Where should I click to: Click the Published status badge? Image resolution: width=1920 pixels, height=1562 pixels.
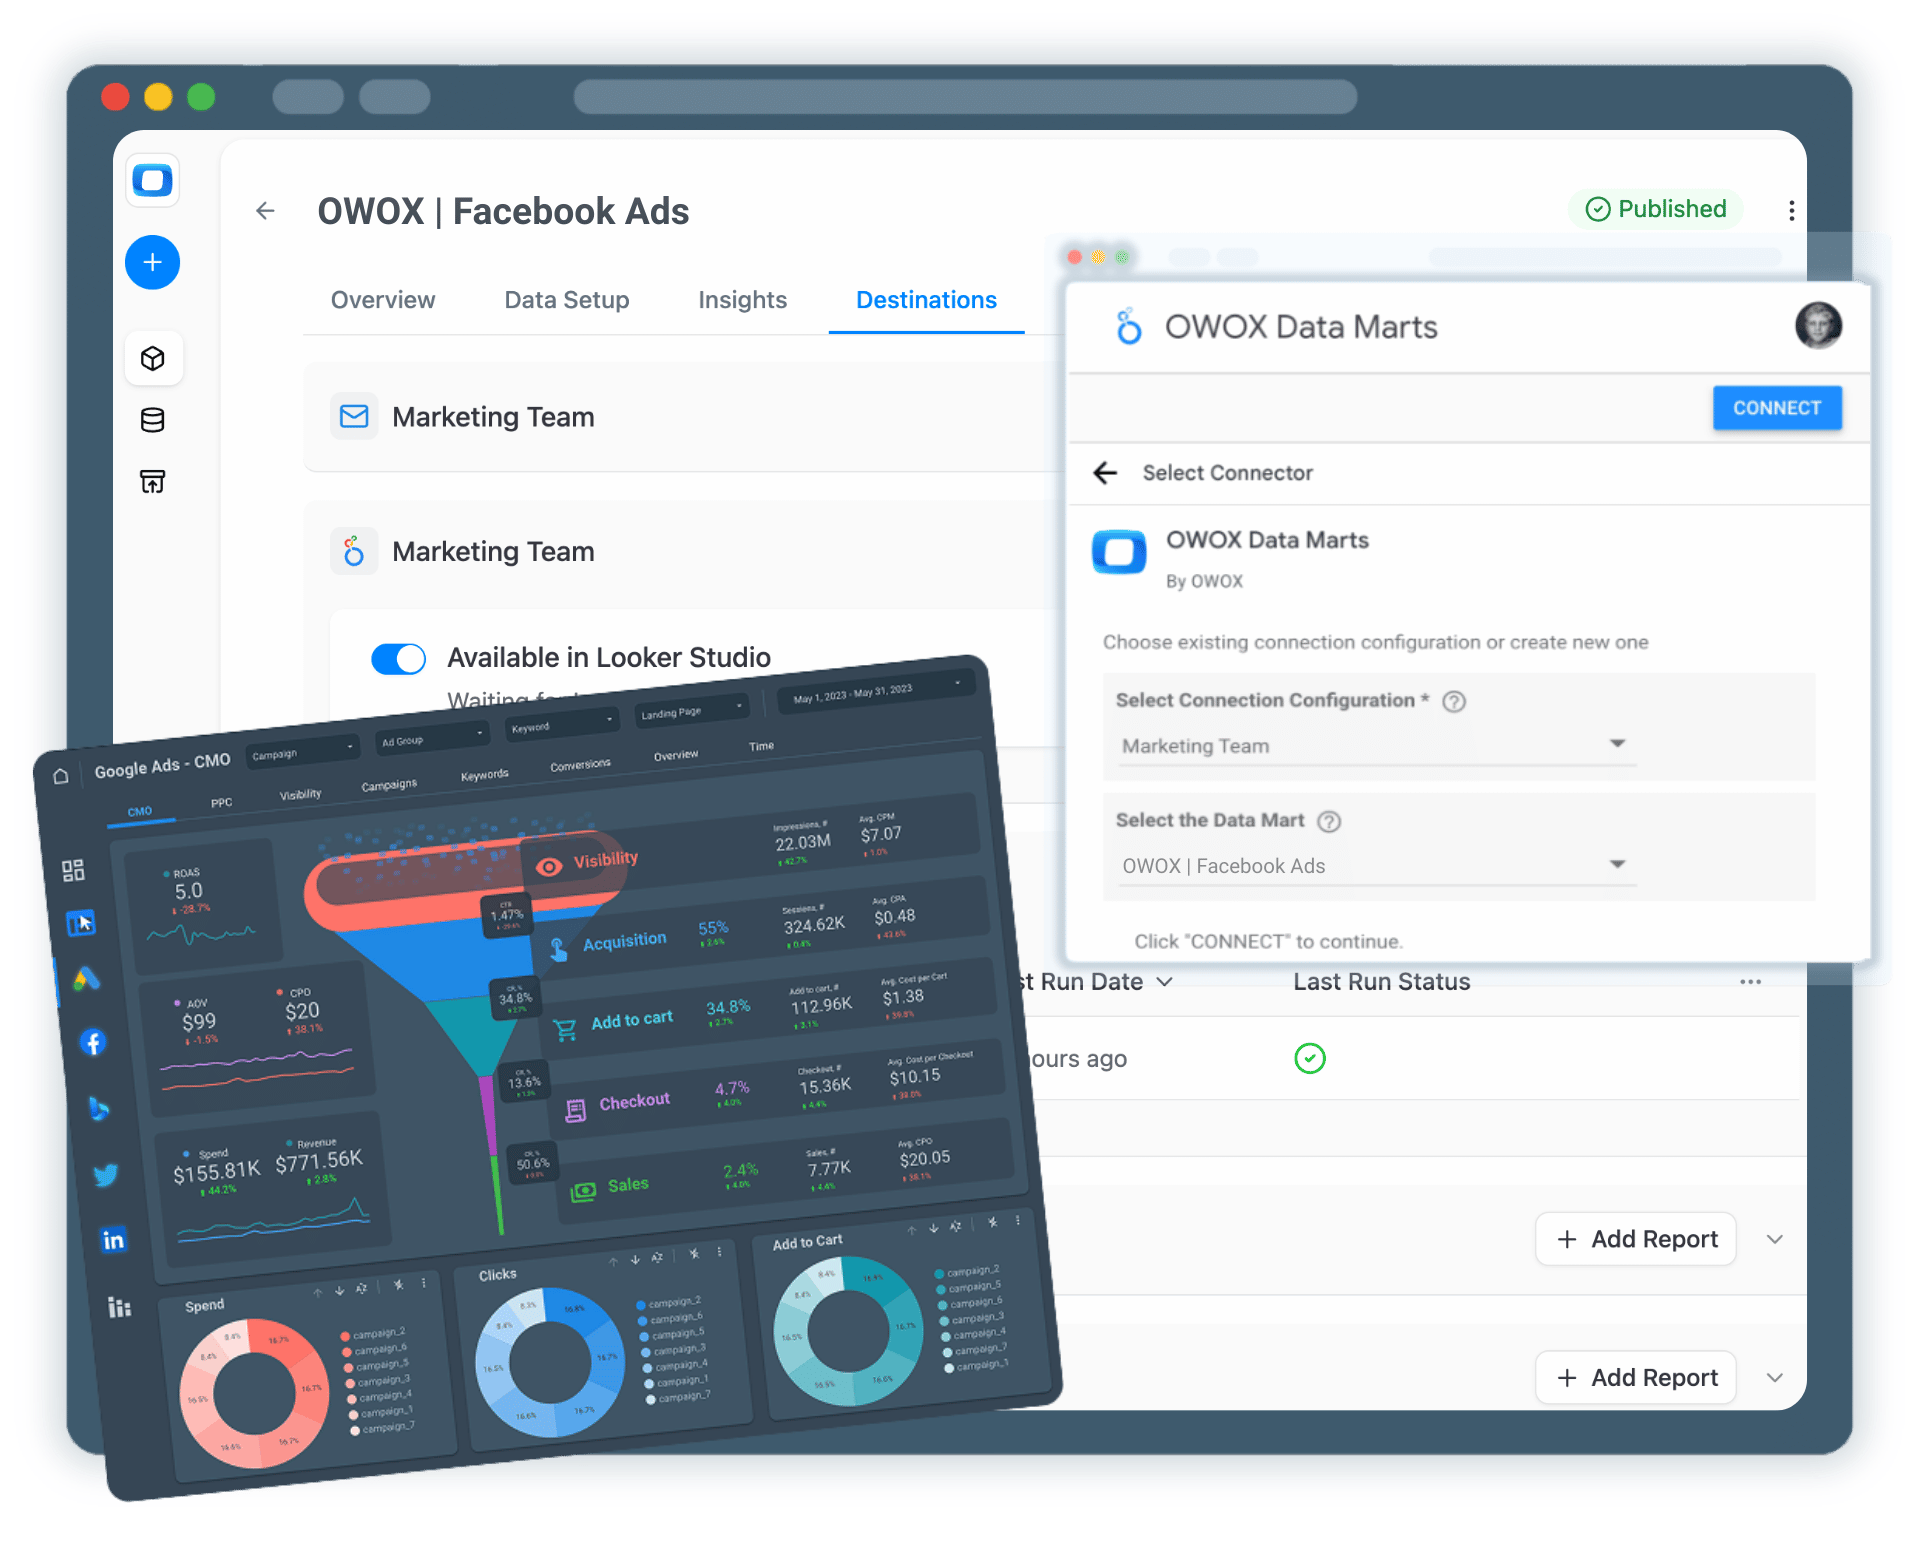point(1655,209)
